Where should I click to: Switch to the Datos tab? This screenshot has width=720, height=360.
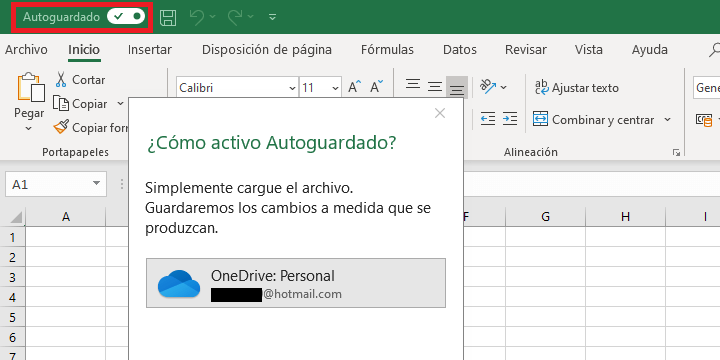[x=460, y=49]
